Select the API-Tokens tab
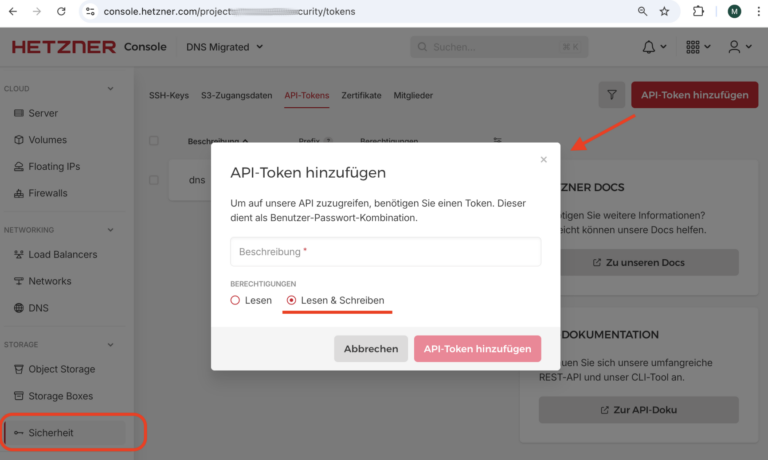This screenshot has width=768, height=460. point(307,96)
